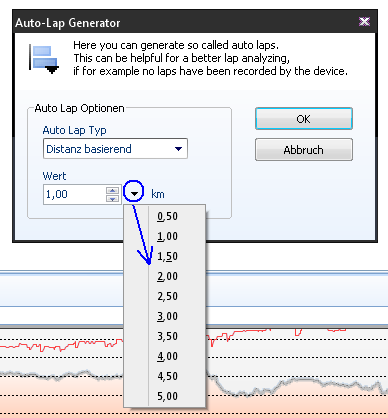Decrease Wert with the down spinner arrow
Screen dimensions: 388x418
(113, 199)
